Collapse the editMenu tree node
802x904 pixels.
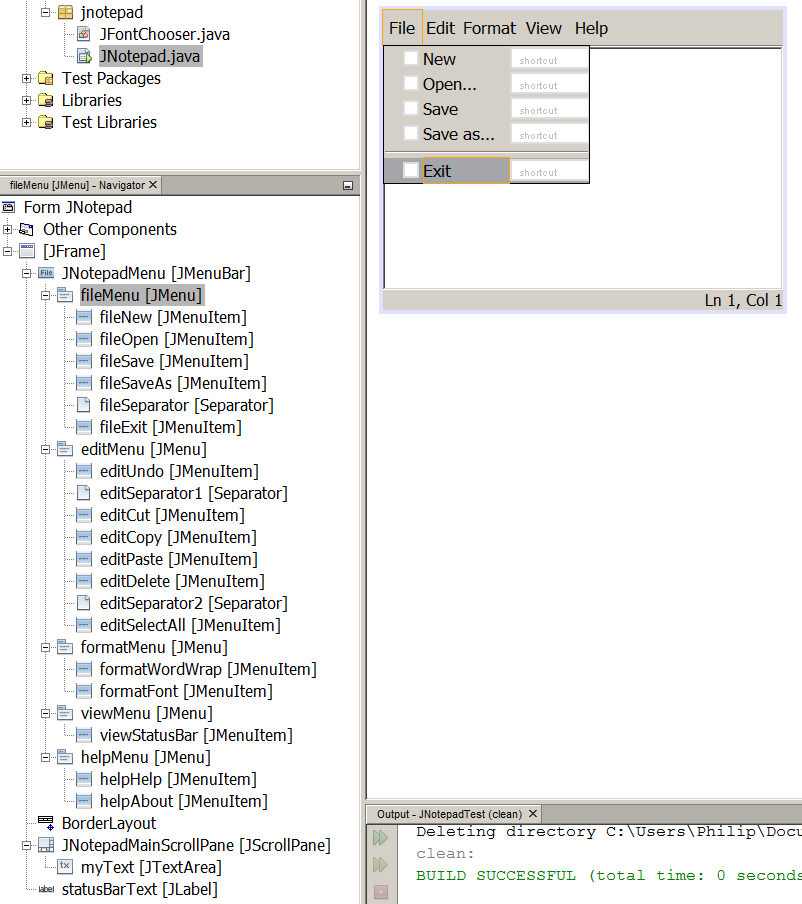click(46, 450)
